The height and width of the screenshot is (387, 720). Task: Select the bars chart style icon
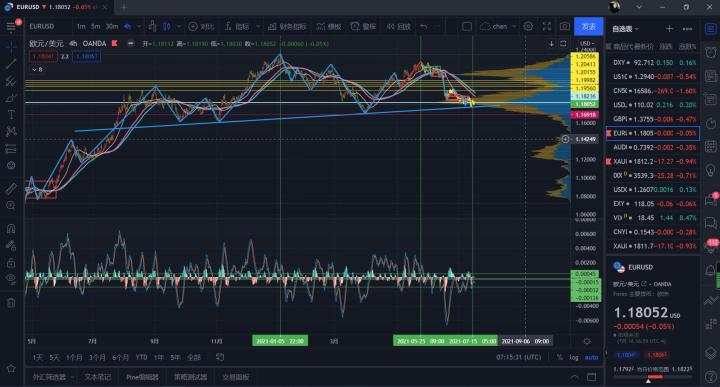152,27
